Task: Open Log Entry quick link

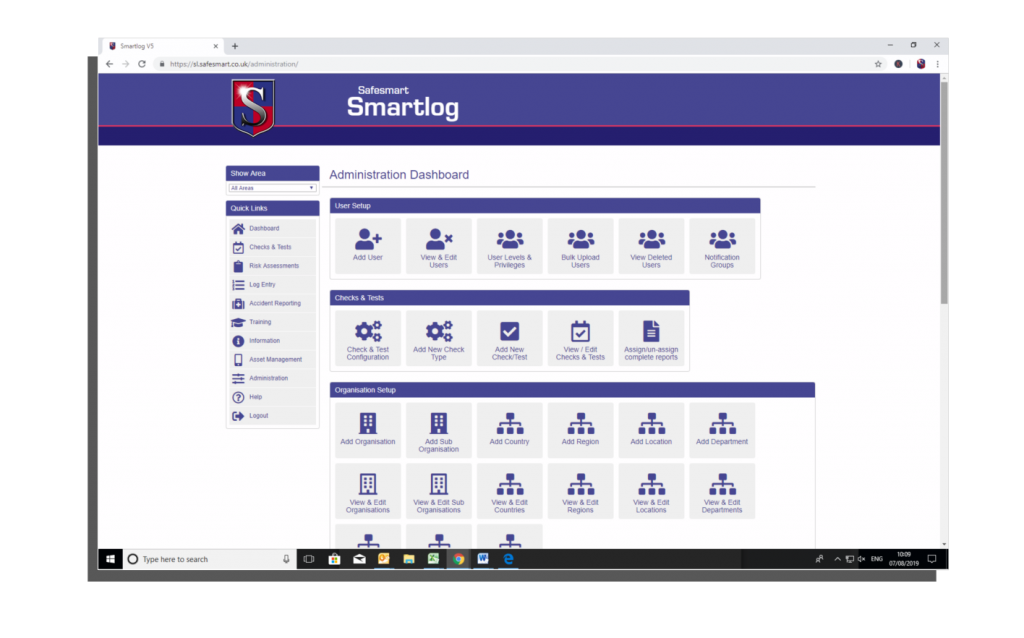Action: point(272,285)
